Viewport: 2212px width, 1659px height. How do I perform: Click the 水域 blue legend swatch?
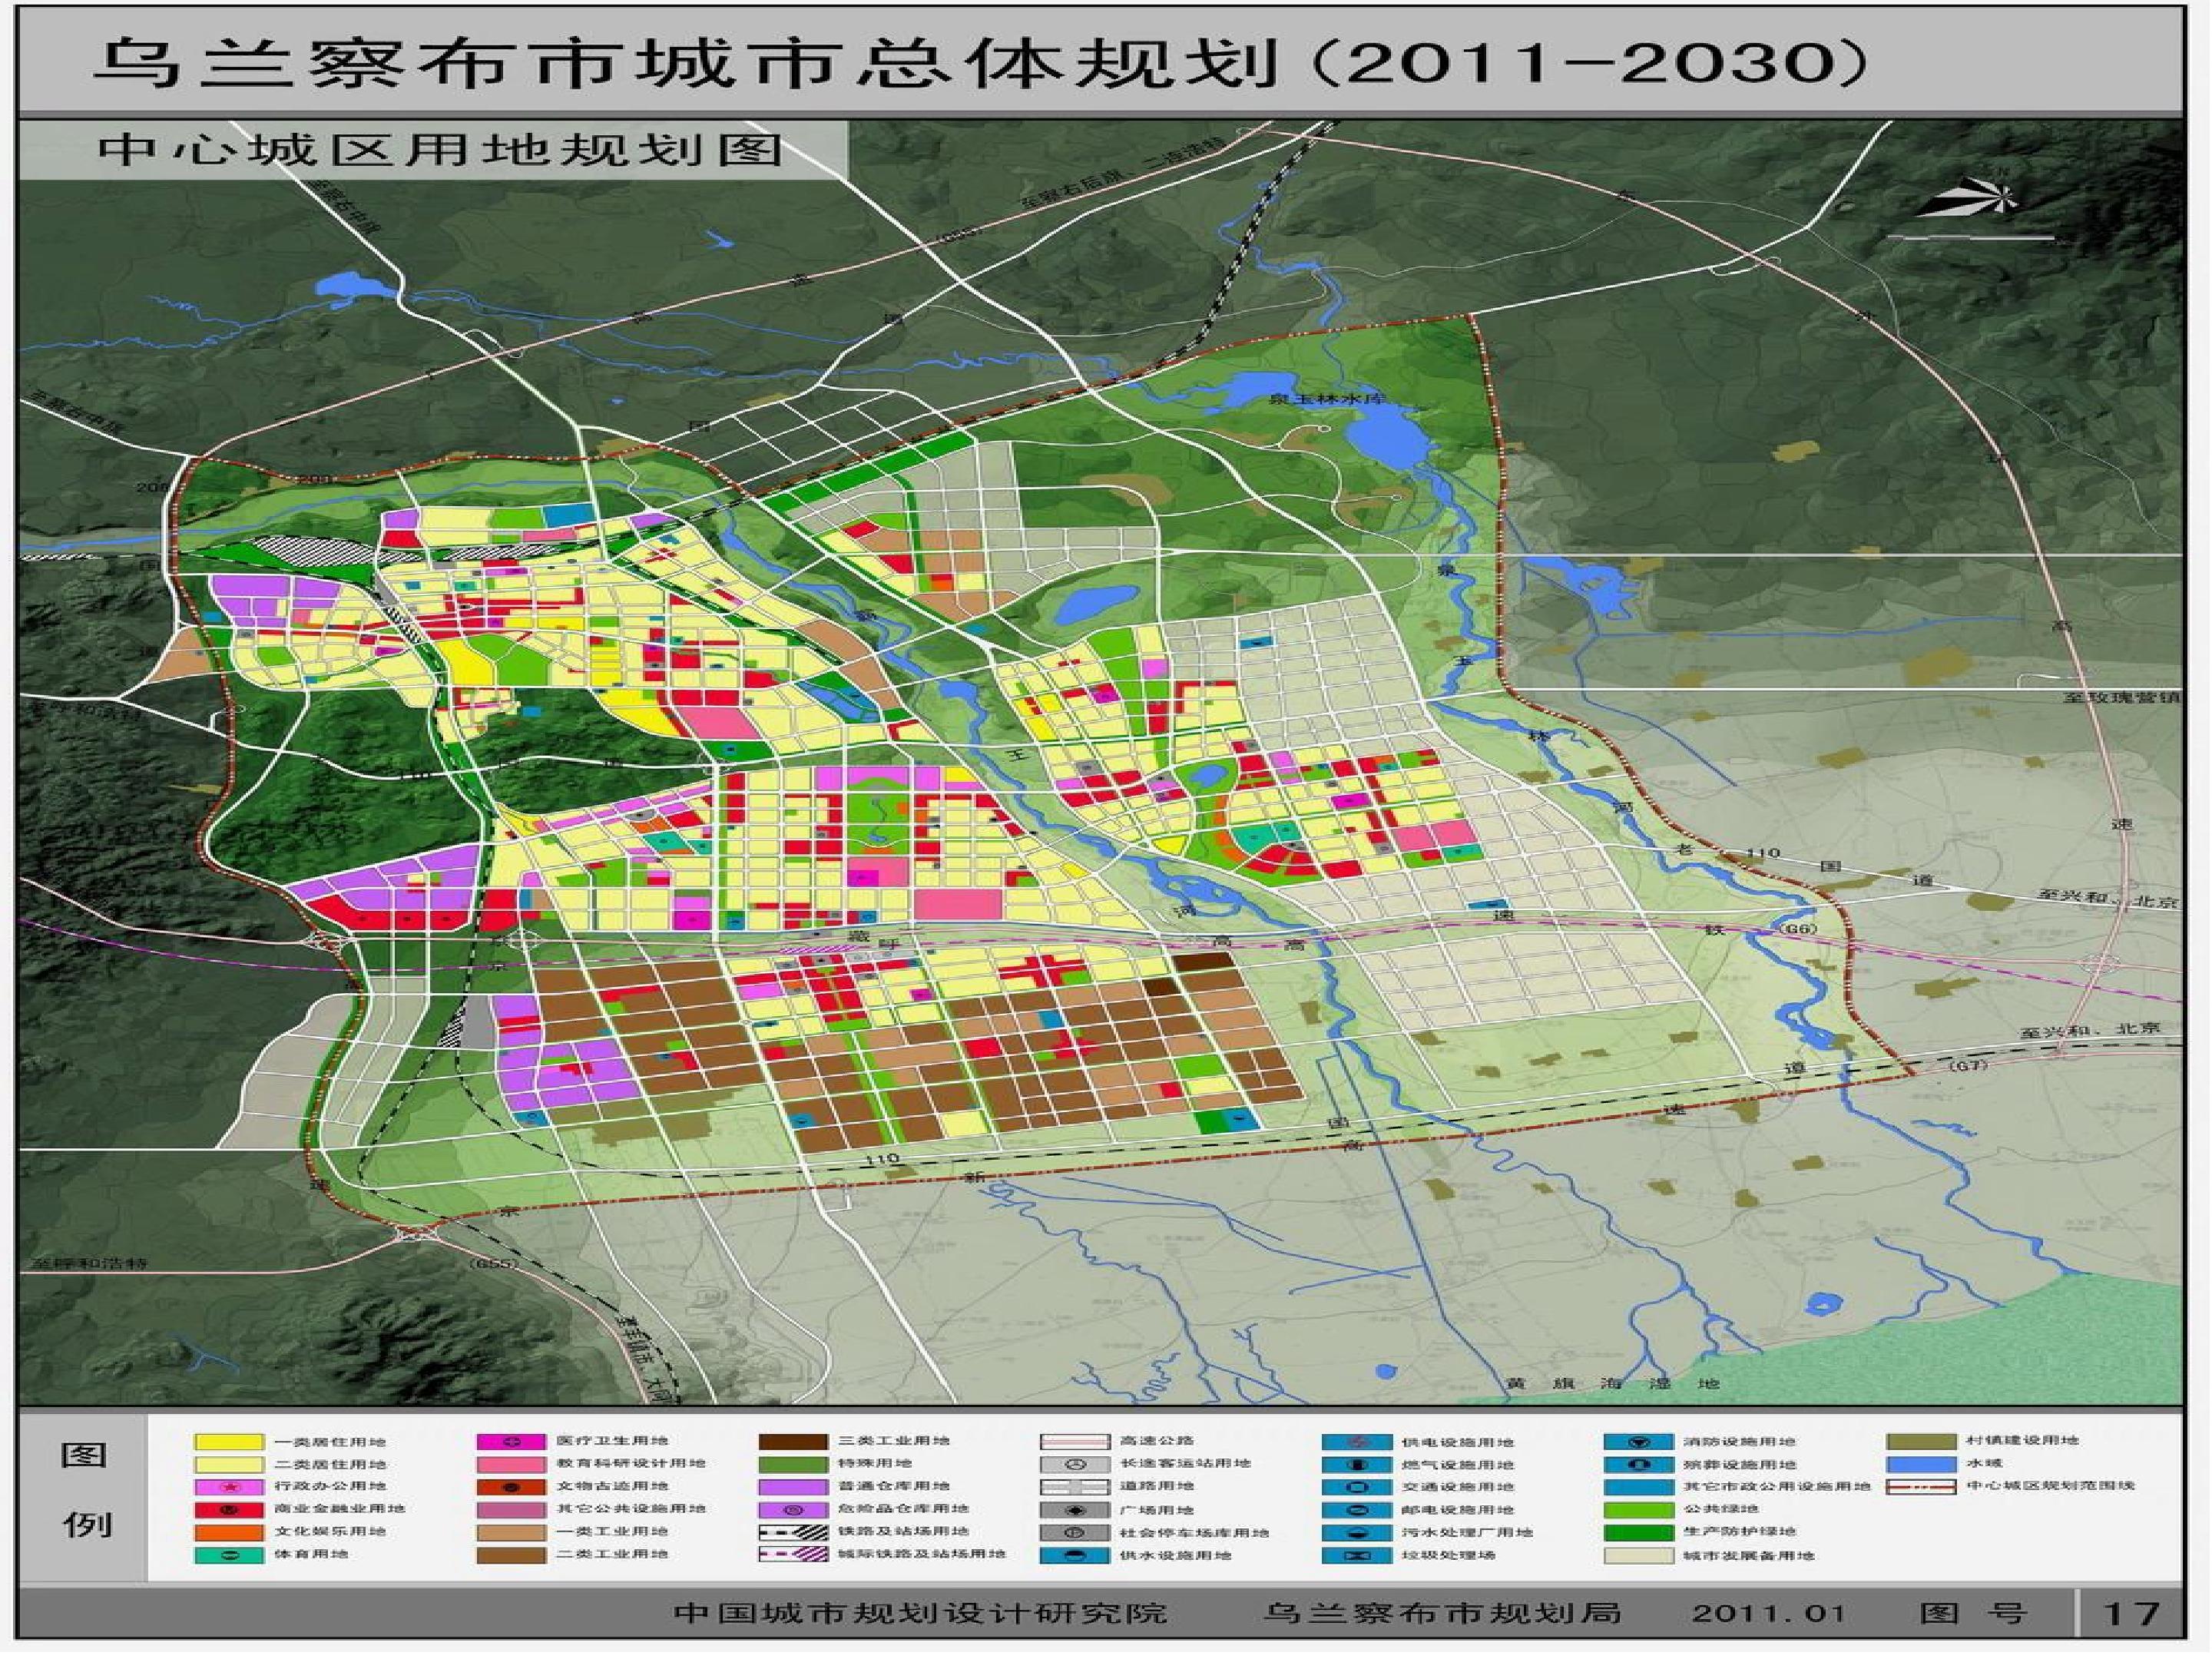coord(1921,1464)
